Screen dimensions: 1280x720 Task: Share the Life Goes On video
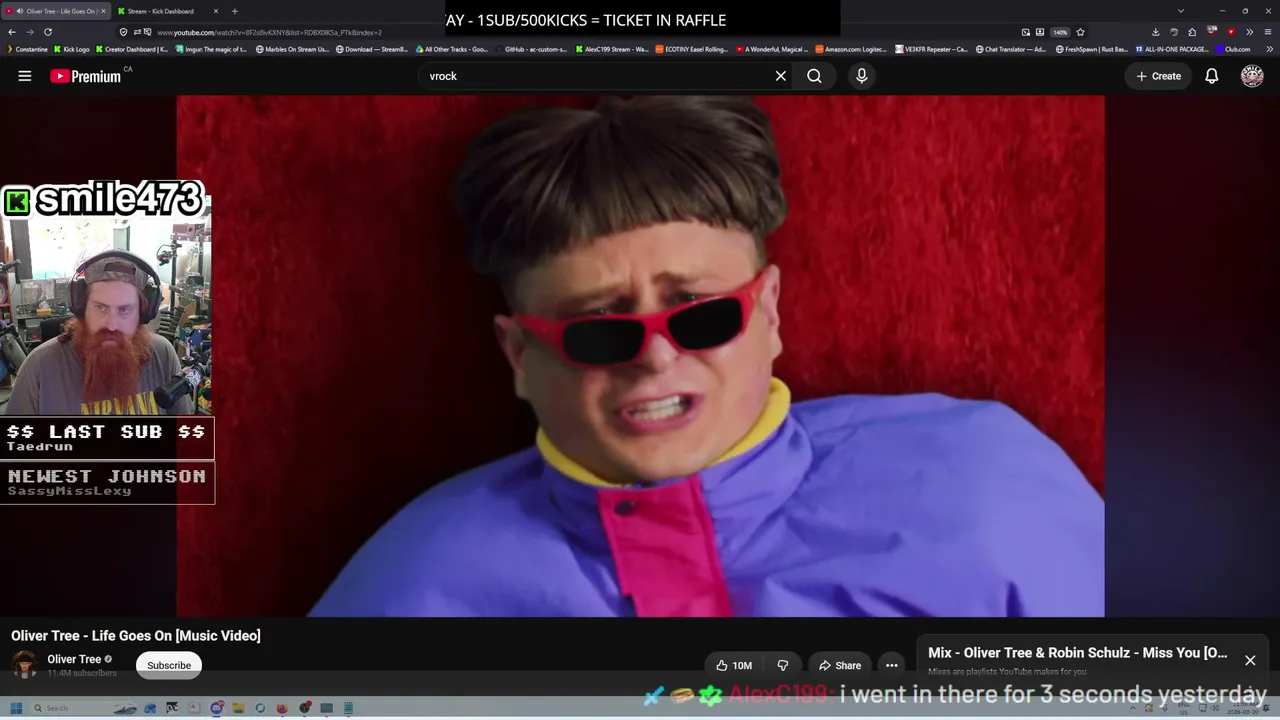[840, 665]
